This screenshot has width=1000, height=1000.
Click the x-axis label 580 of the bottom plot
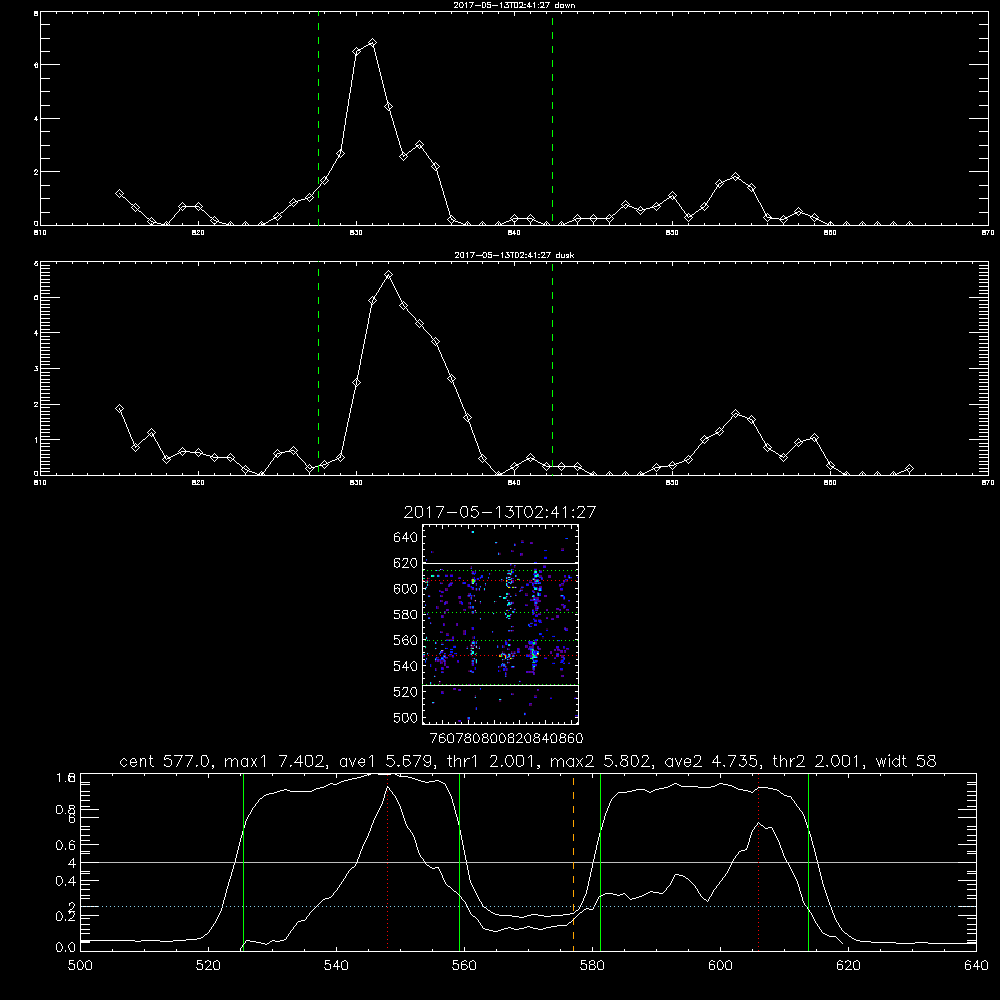click(592, 965)
